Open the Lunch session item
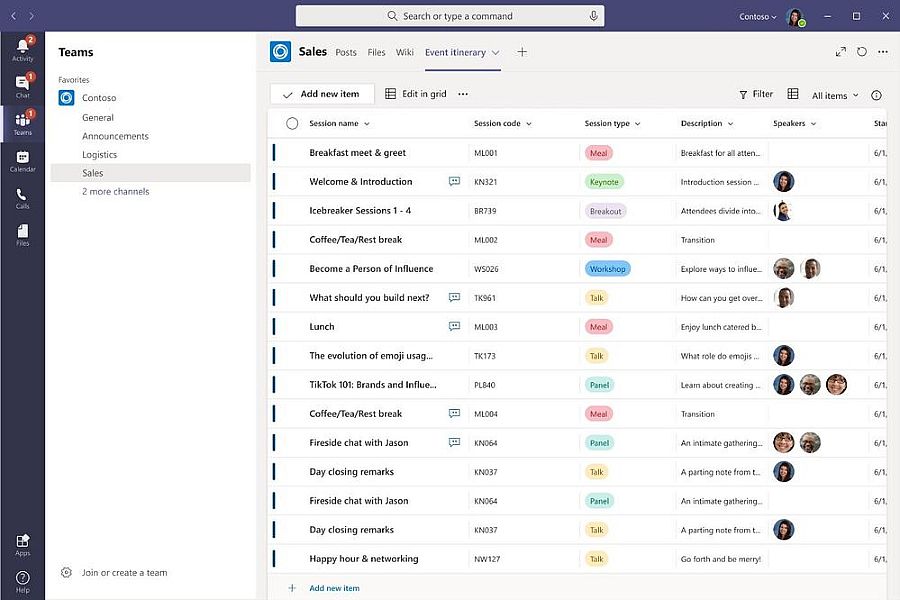 pyautogui.click(x=321, y=327)
